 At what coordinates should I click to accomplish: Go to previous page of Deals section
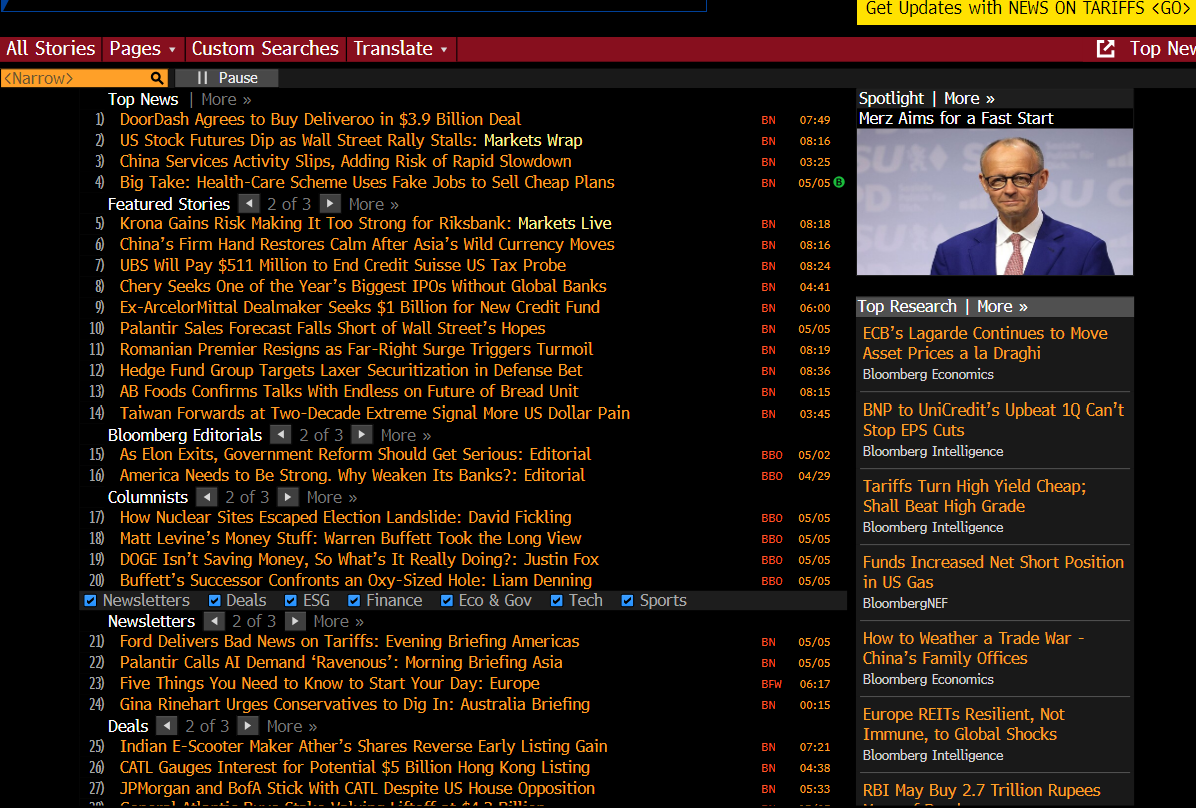click(167, 726)
